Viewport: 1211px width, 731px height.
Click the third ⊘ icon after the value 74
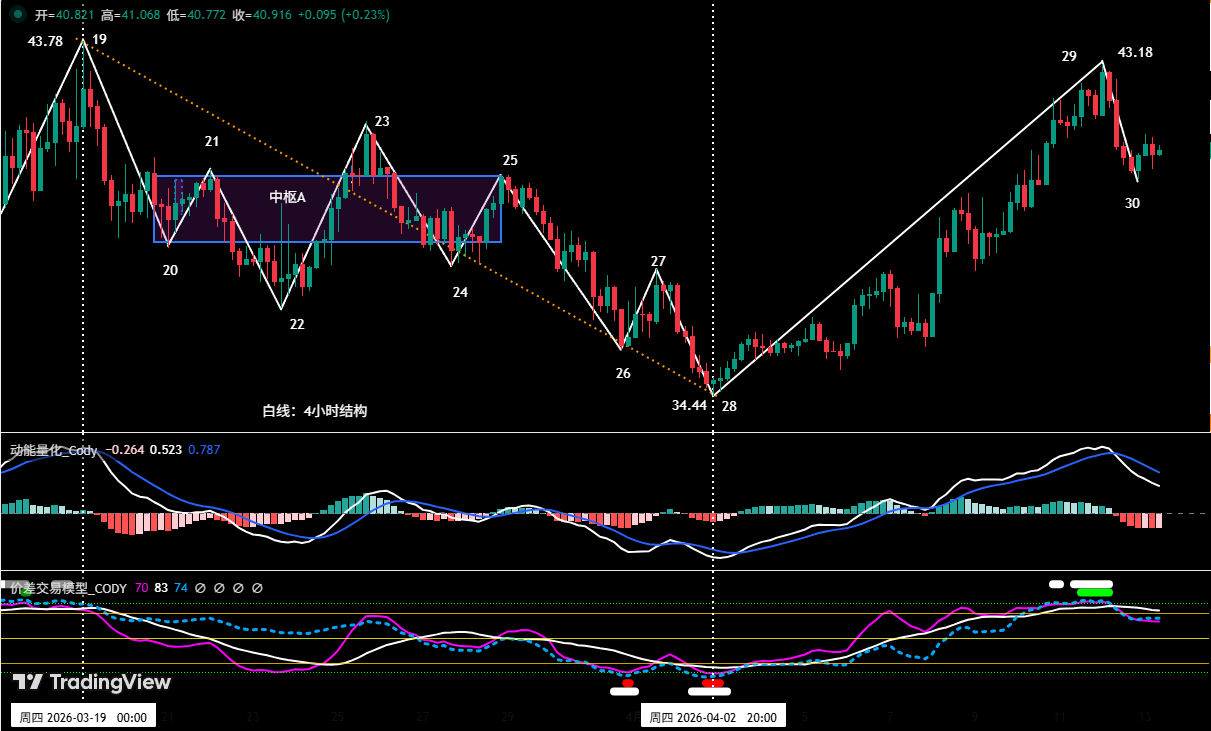click(239, 588)
